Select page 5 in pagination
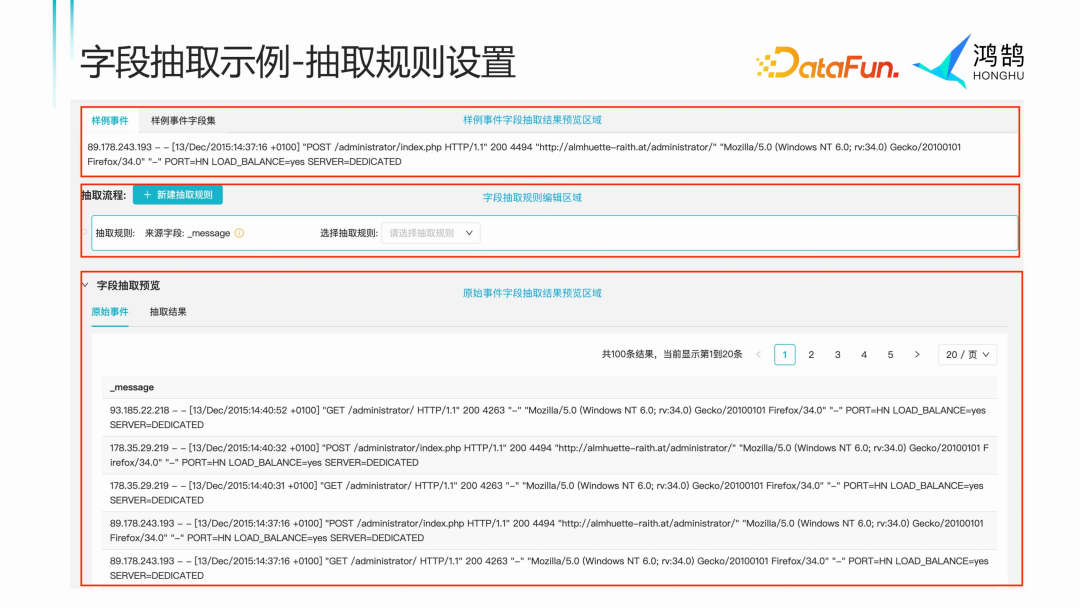The image size is (1080, 608). click(x=889, y=354)
